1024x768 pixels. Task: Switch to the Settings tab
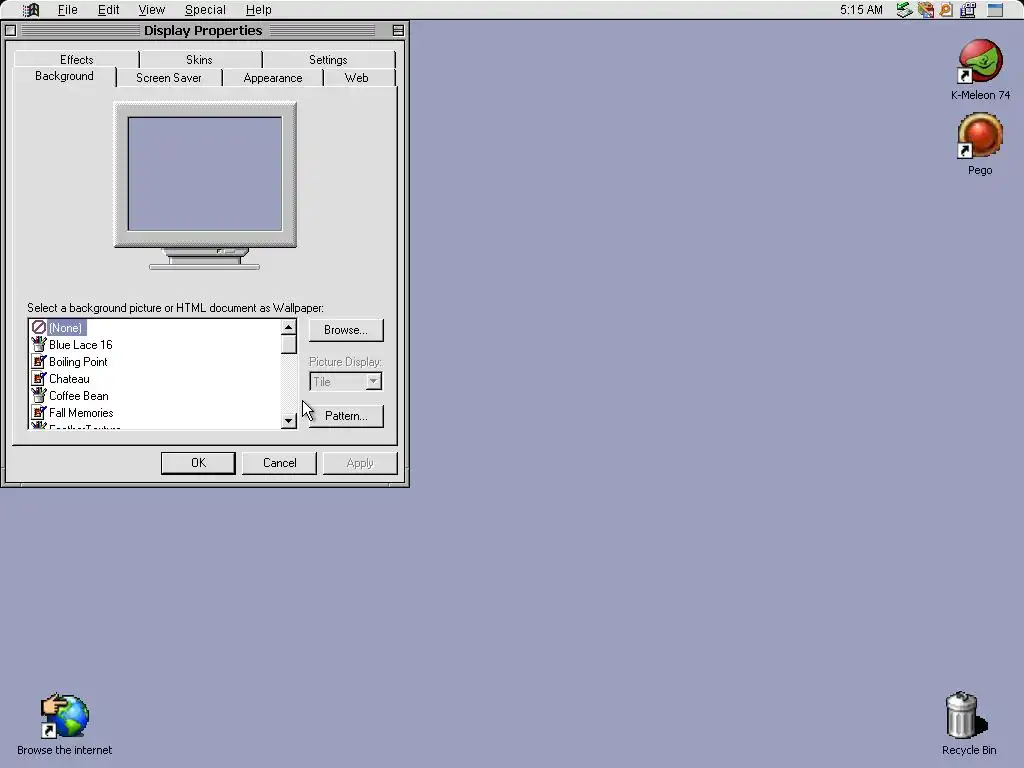[328, 59]
